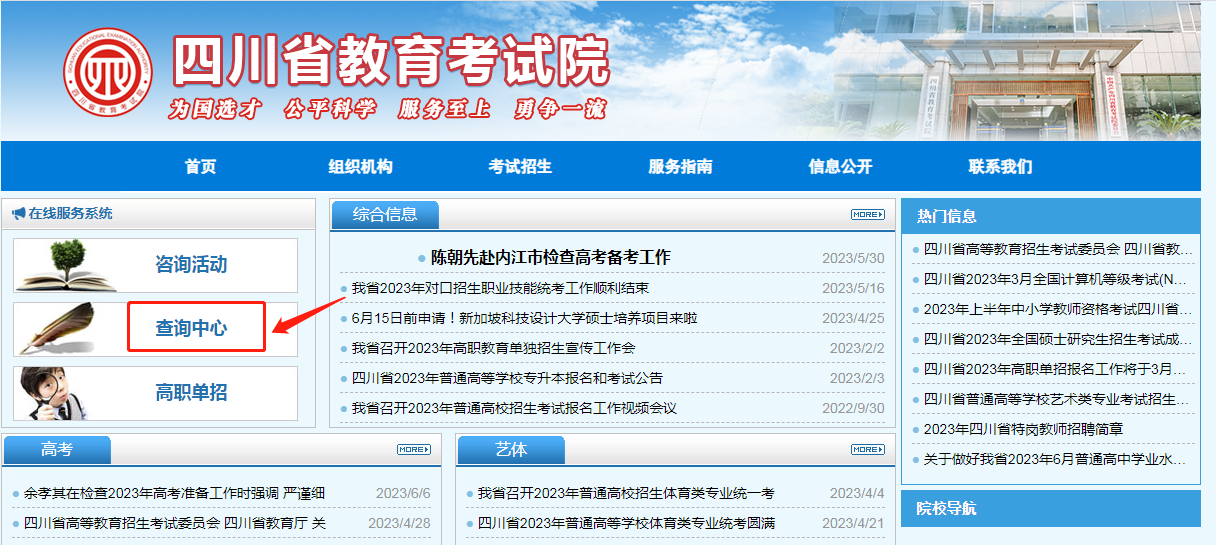
Task: Click the 热门信息 panel header
Action: [x=1051, y=215]
